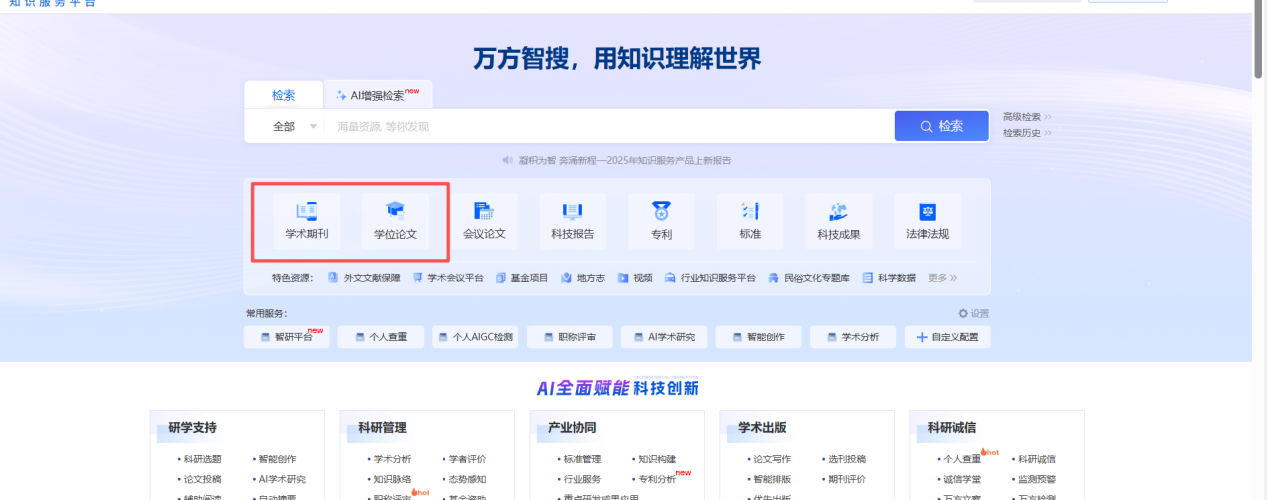
Task: Open 学术分析 under 科研管理
Action: point(392,459)
